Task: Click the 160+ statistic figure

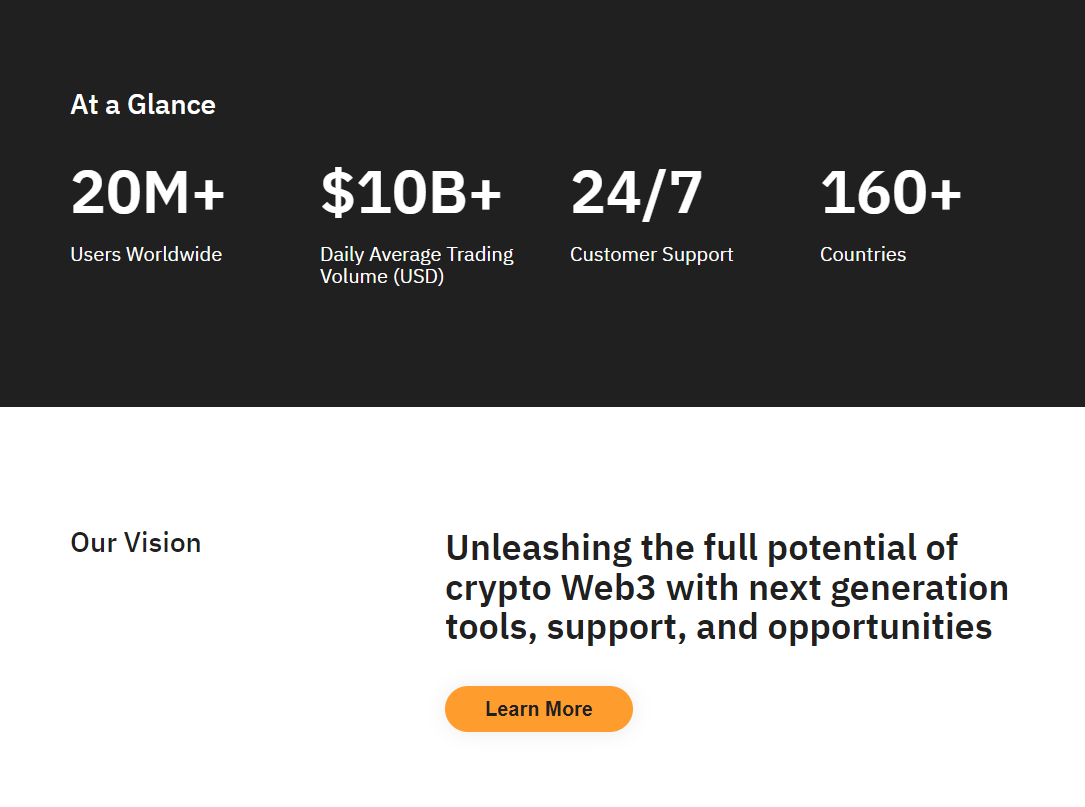Action: coord(891,192)
